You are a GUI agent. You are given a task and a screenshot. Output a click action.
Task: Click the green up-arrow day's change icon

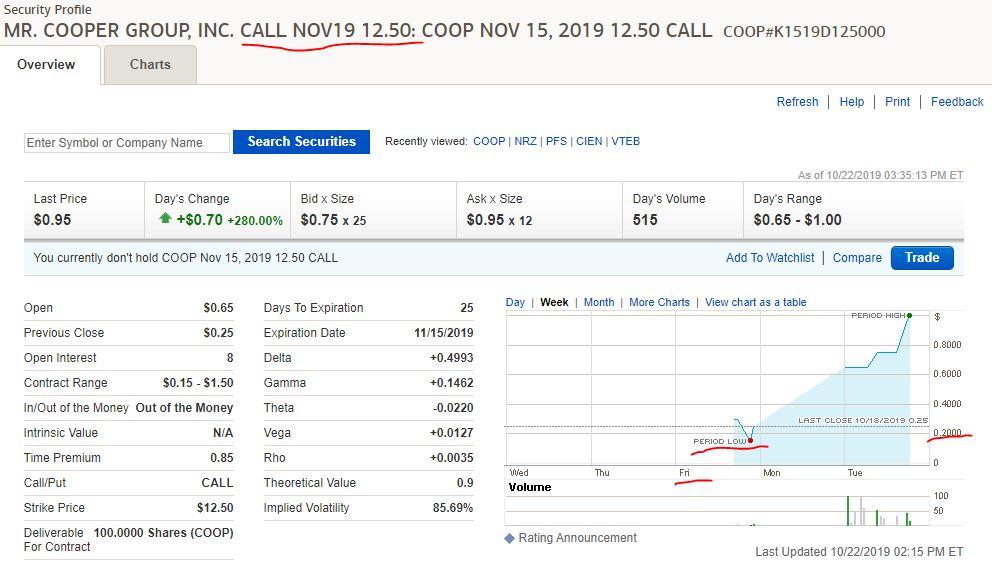click(165, 218)
